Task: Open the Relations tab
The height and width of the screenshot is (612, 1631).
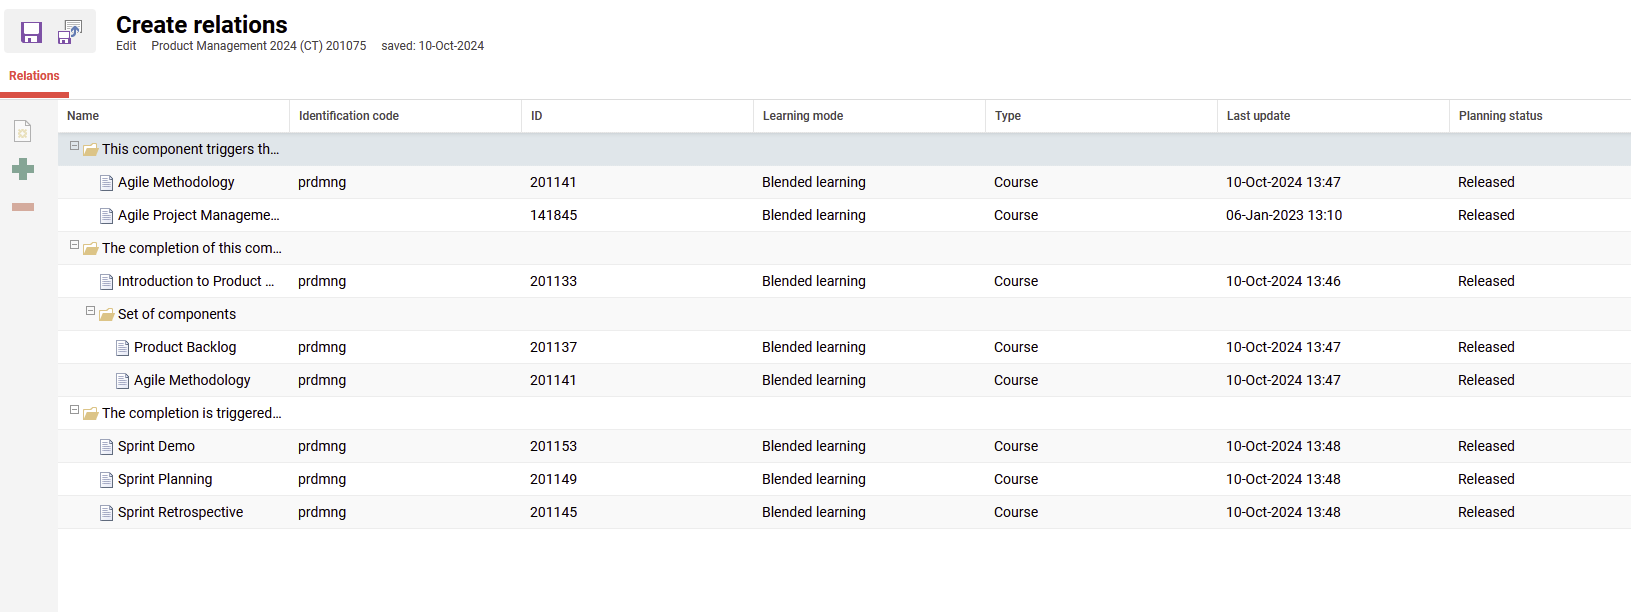Action: click(x=34, y=76)
